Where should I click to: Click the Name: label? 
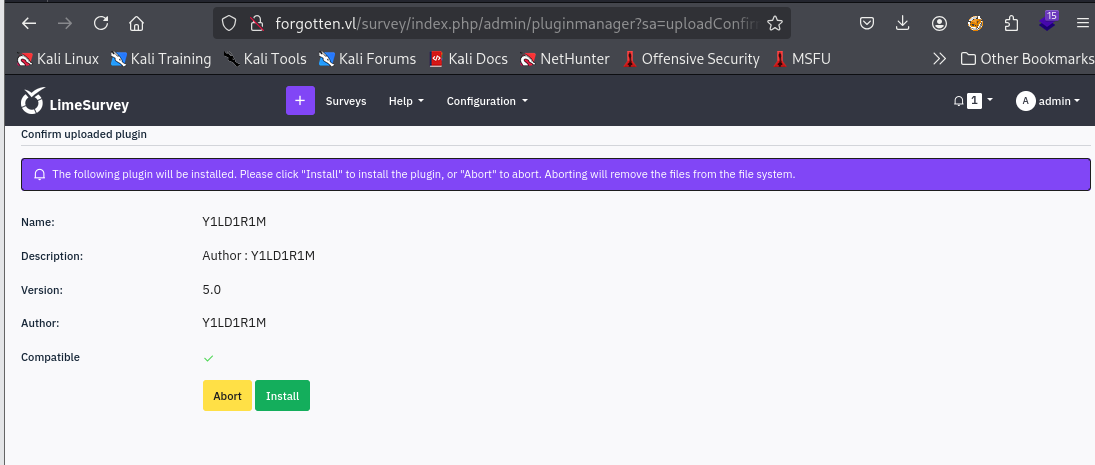(38, 222)
